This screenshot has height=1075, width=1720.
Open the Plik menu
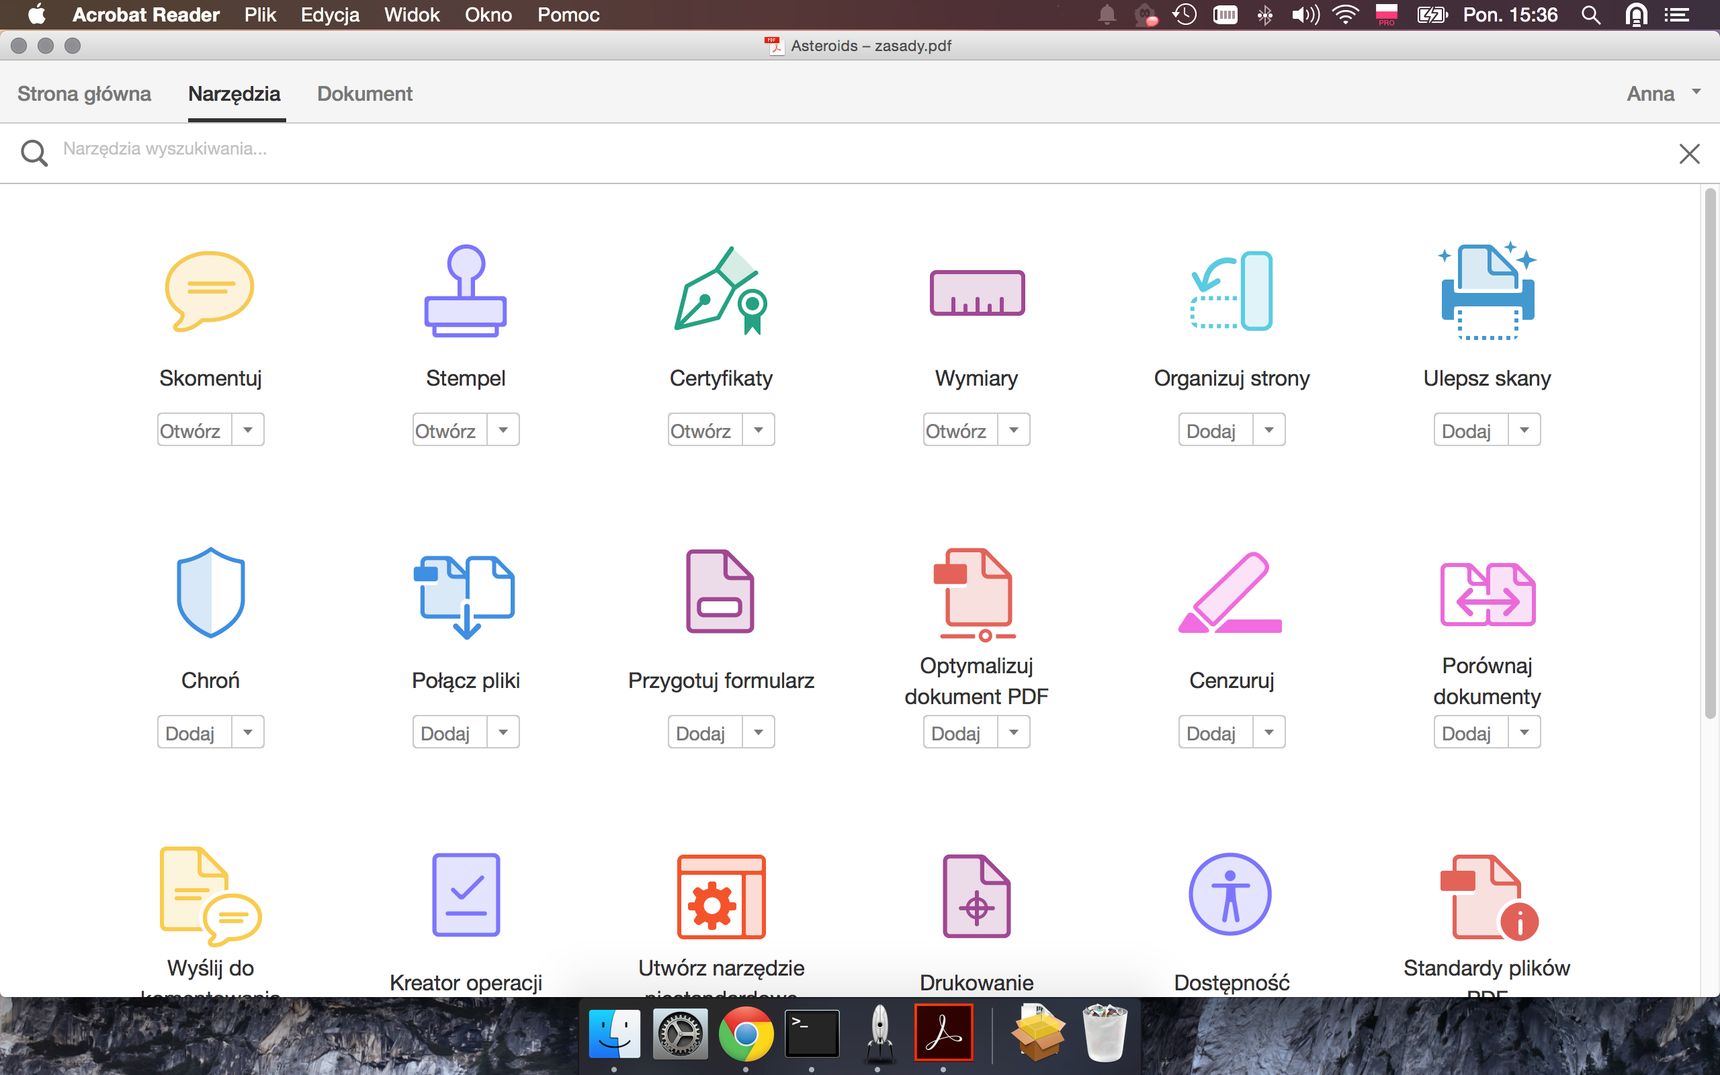(260, 14)
